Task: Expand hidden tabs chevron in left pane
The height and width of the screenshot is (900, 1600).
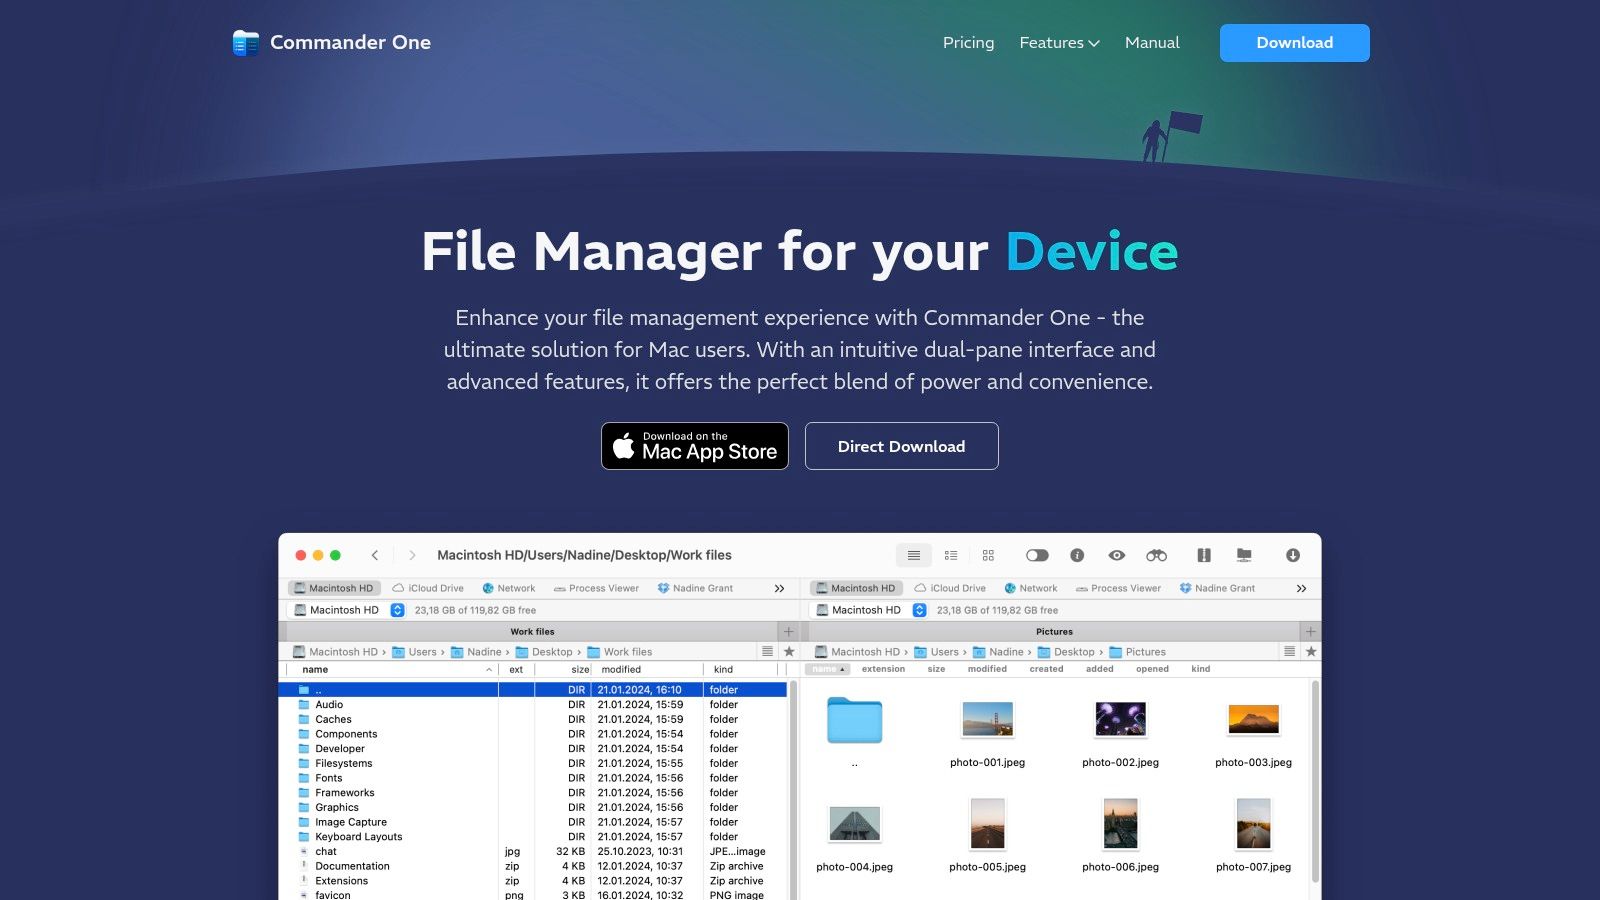Action: click(779, 588)
